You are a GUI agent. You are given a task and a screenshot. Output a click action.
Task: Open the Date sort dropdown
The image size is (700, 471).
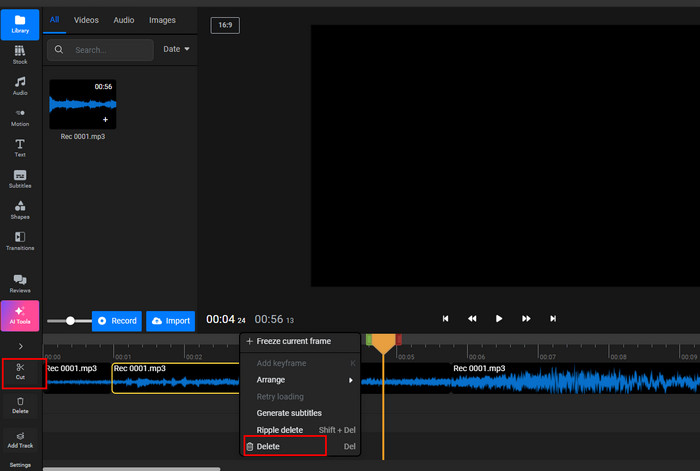point(176,49)
